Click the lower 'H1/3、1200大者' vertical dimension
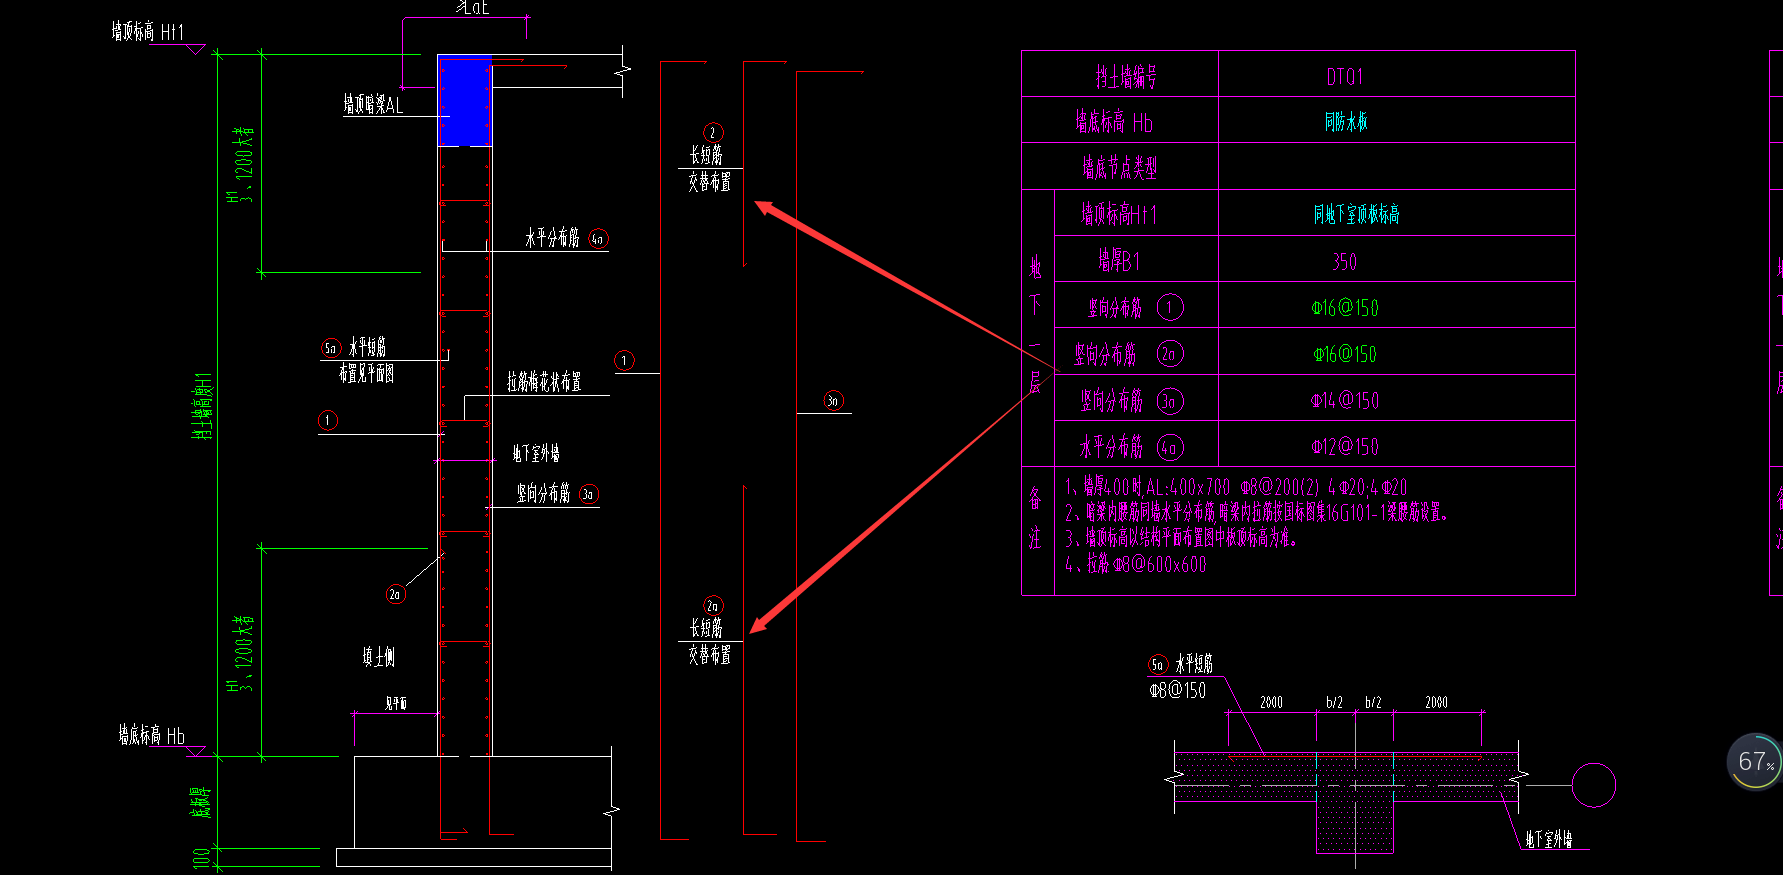Screen dimensions: 1783x875 241,654
